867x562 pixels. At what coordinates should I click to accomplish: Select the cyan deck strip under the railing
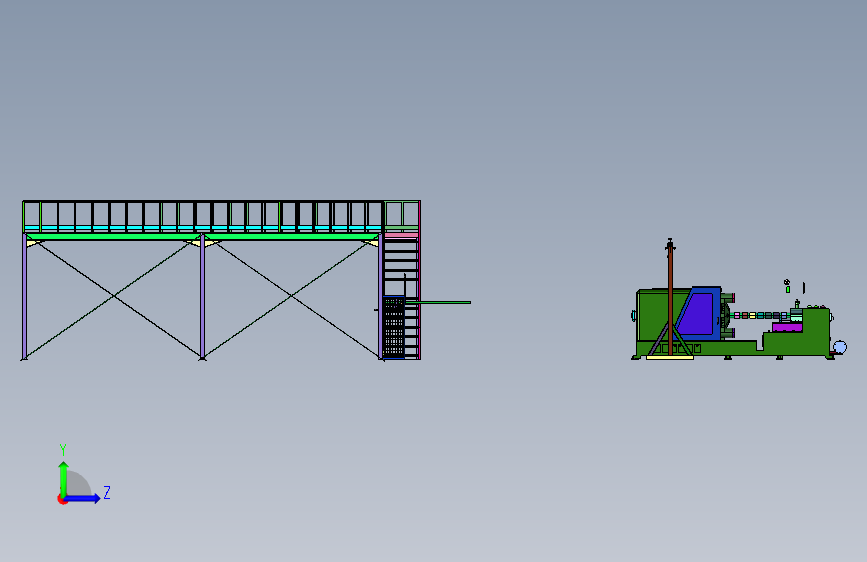point(203,228)
